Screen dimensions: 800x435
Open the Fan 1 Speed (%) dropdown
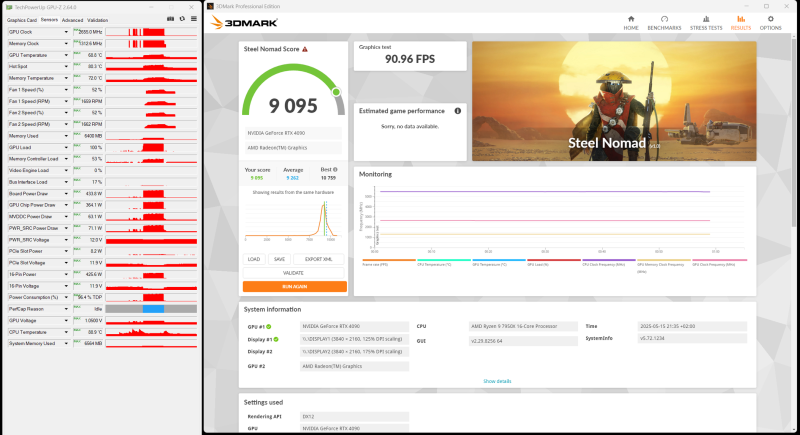[x=66, y=90]
